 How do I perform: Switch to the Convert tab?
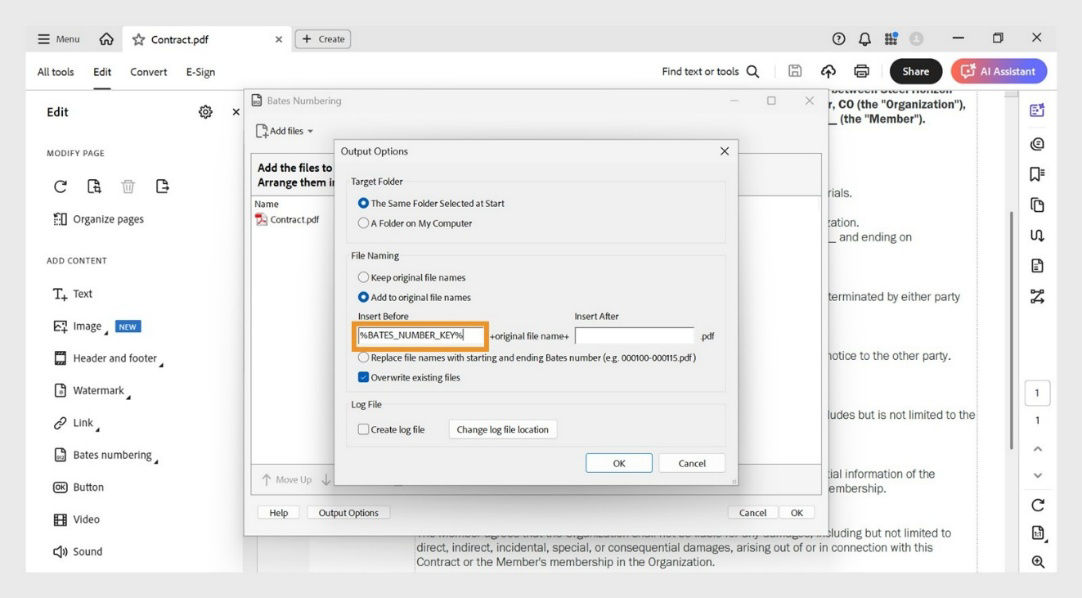click(148, 72)
